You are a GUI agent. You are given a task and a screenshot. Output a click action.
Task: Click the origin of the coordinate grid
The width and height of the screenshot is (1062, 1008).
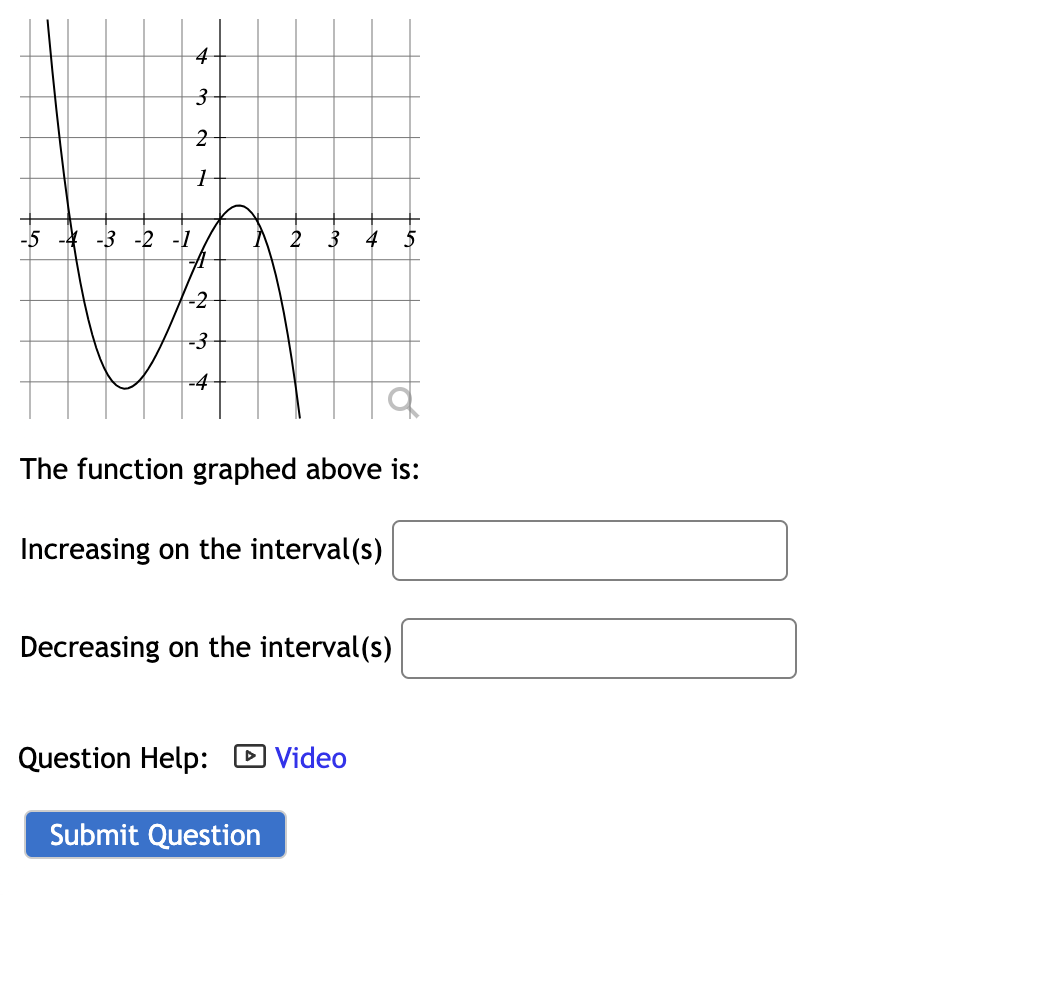click(219, 220)
